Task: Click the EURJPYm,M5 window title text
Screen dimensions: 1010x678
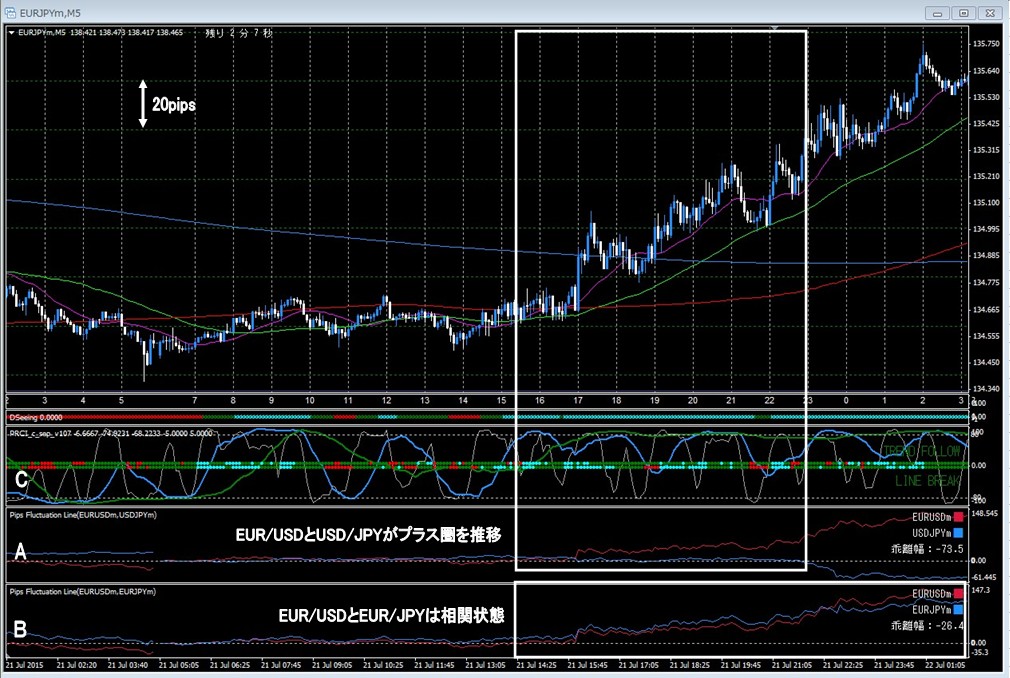Action: click(x=50, y=13)
